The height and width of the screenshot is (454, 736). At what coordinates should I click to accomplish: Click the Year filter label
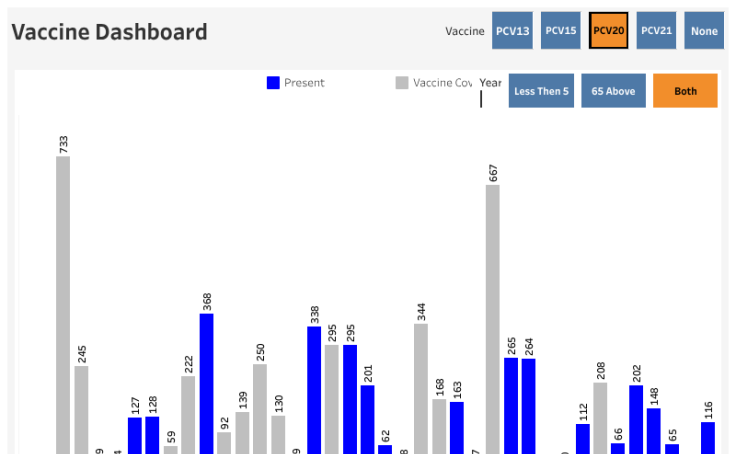pos(490,83)
